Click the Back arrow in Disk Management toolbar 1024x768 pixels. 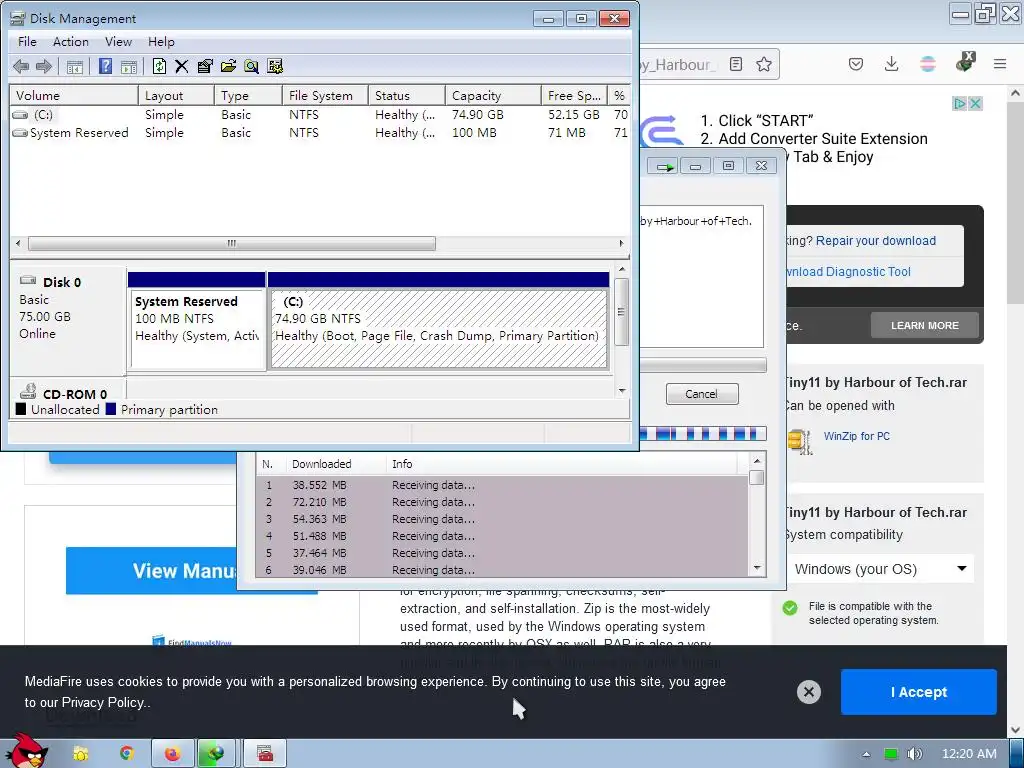(x=21, y=66)
